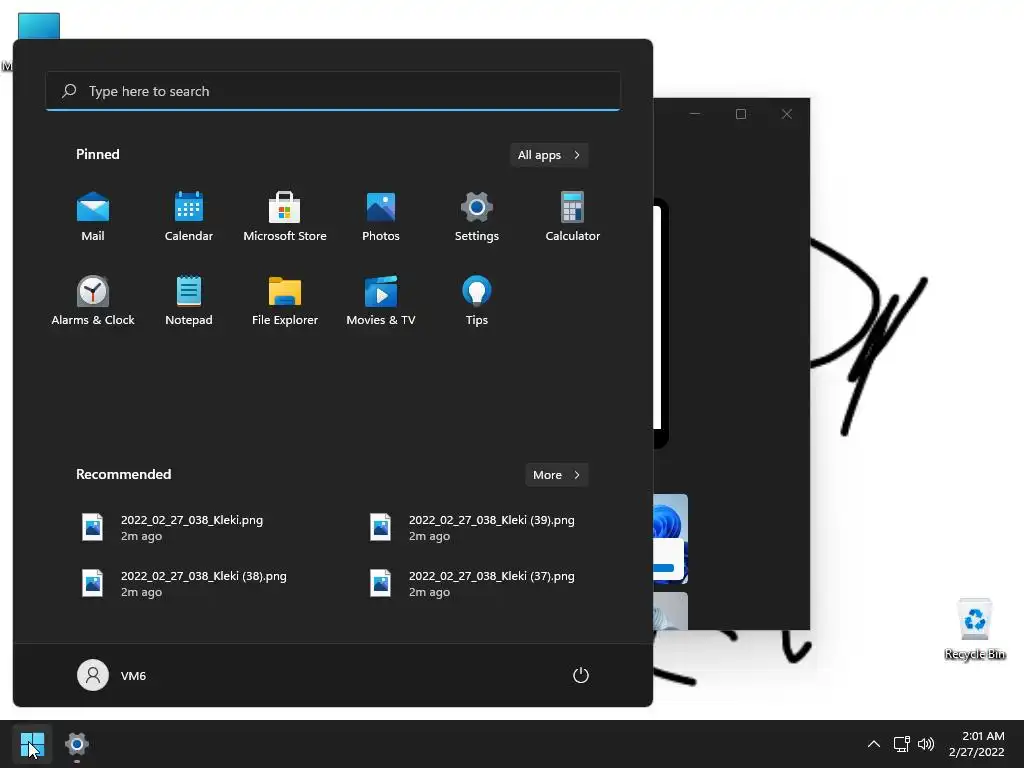Open Alarms & Clock
Screen dimensions: 1024x768
tap(93, 300)
